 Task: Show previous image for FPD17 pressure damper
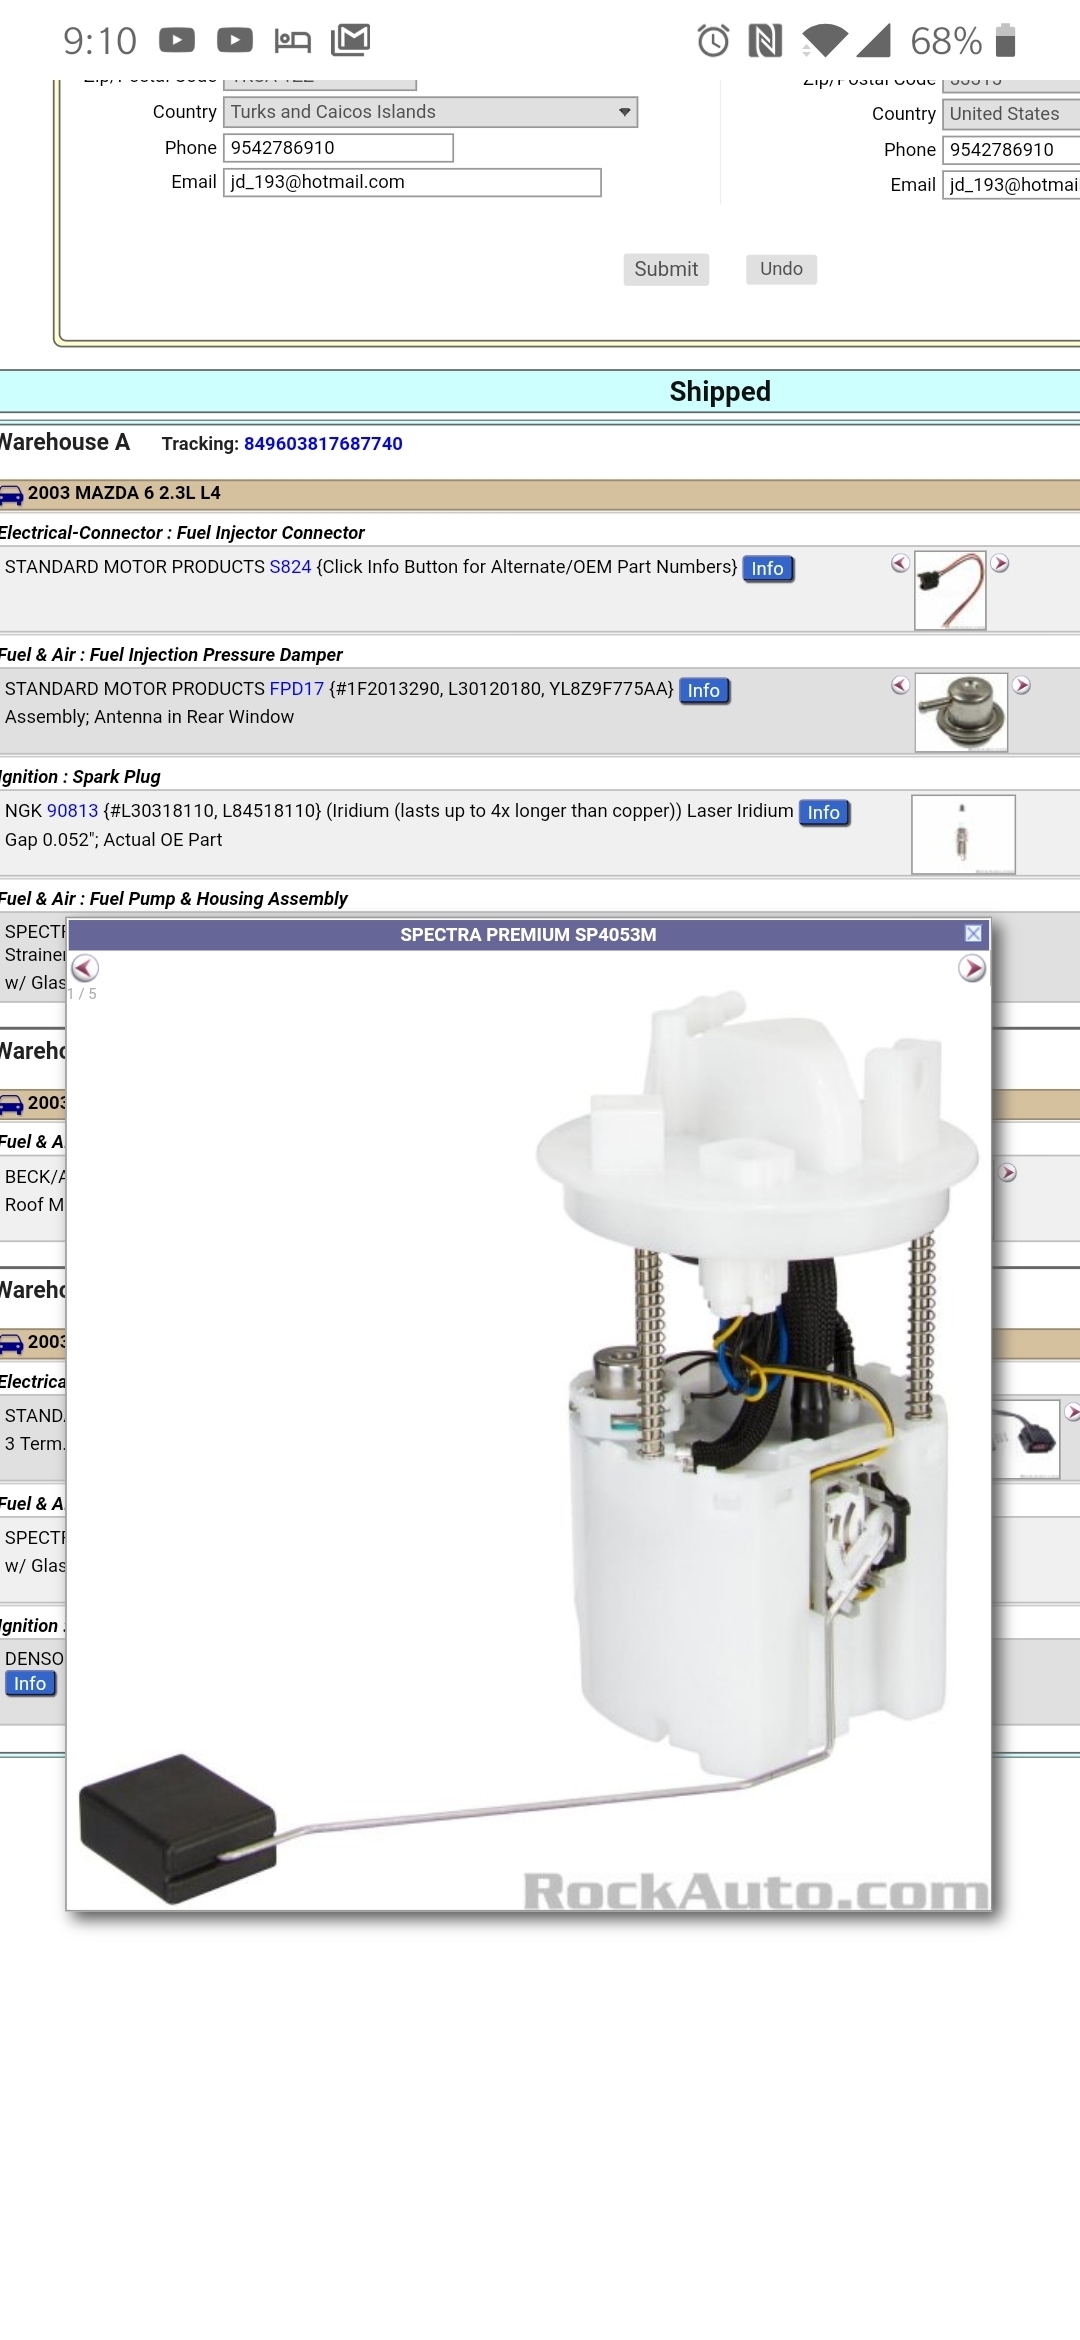tap(900, 686)
